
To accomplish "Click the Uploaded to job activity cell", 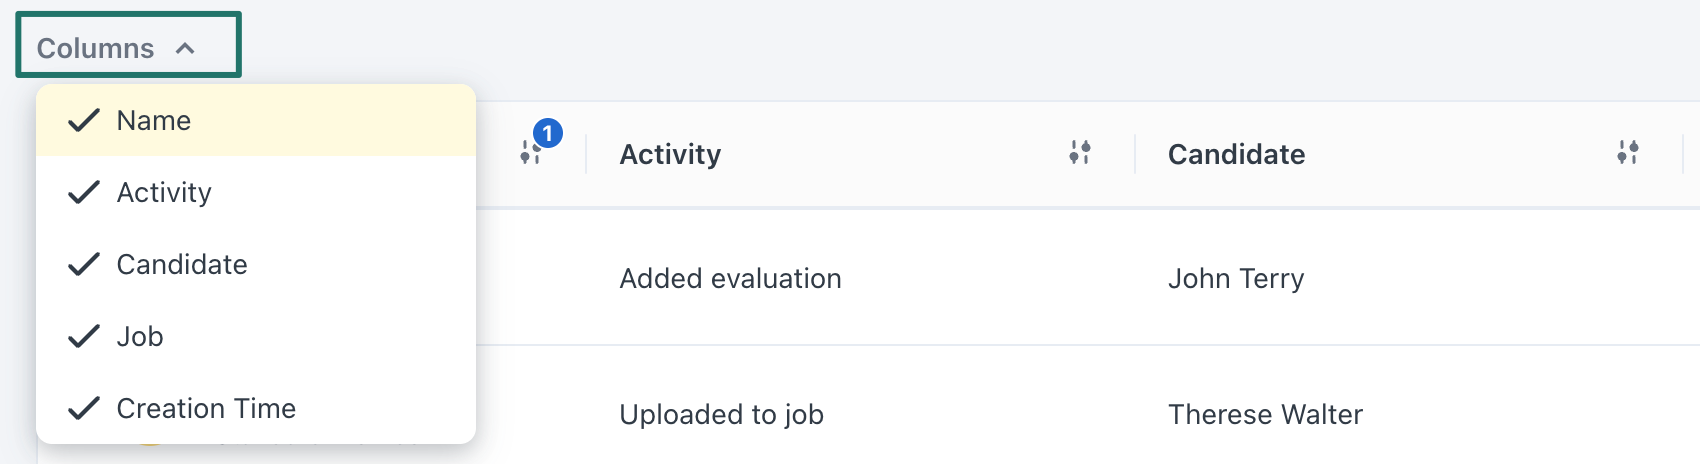I will pyautogui.click(x=721, y=414).
